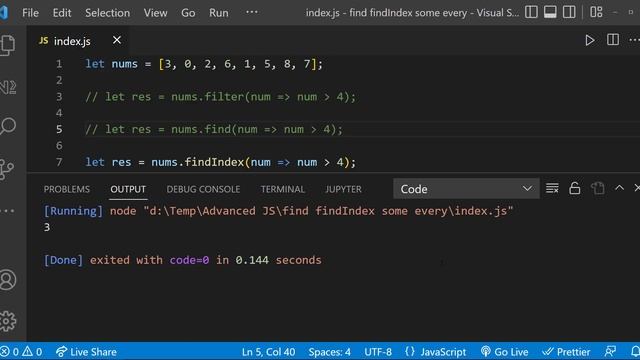This screenshot has width=640, height=360.
Task: Open output log in editor icon
Action: pos(598,188)
